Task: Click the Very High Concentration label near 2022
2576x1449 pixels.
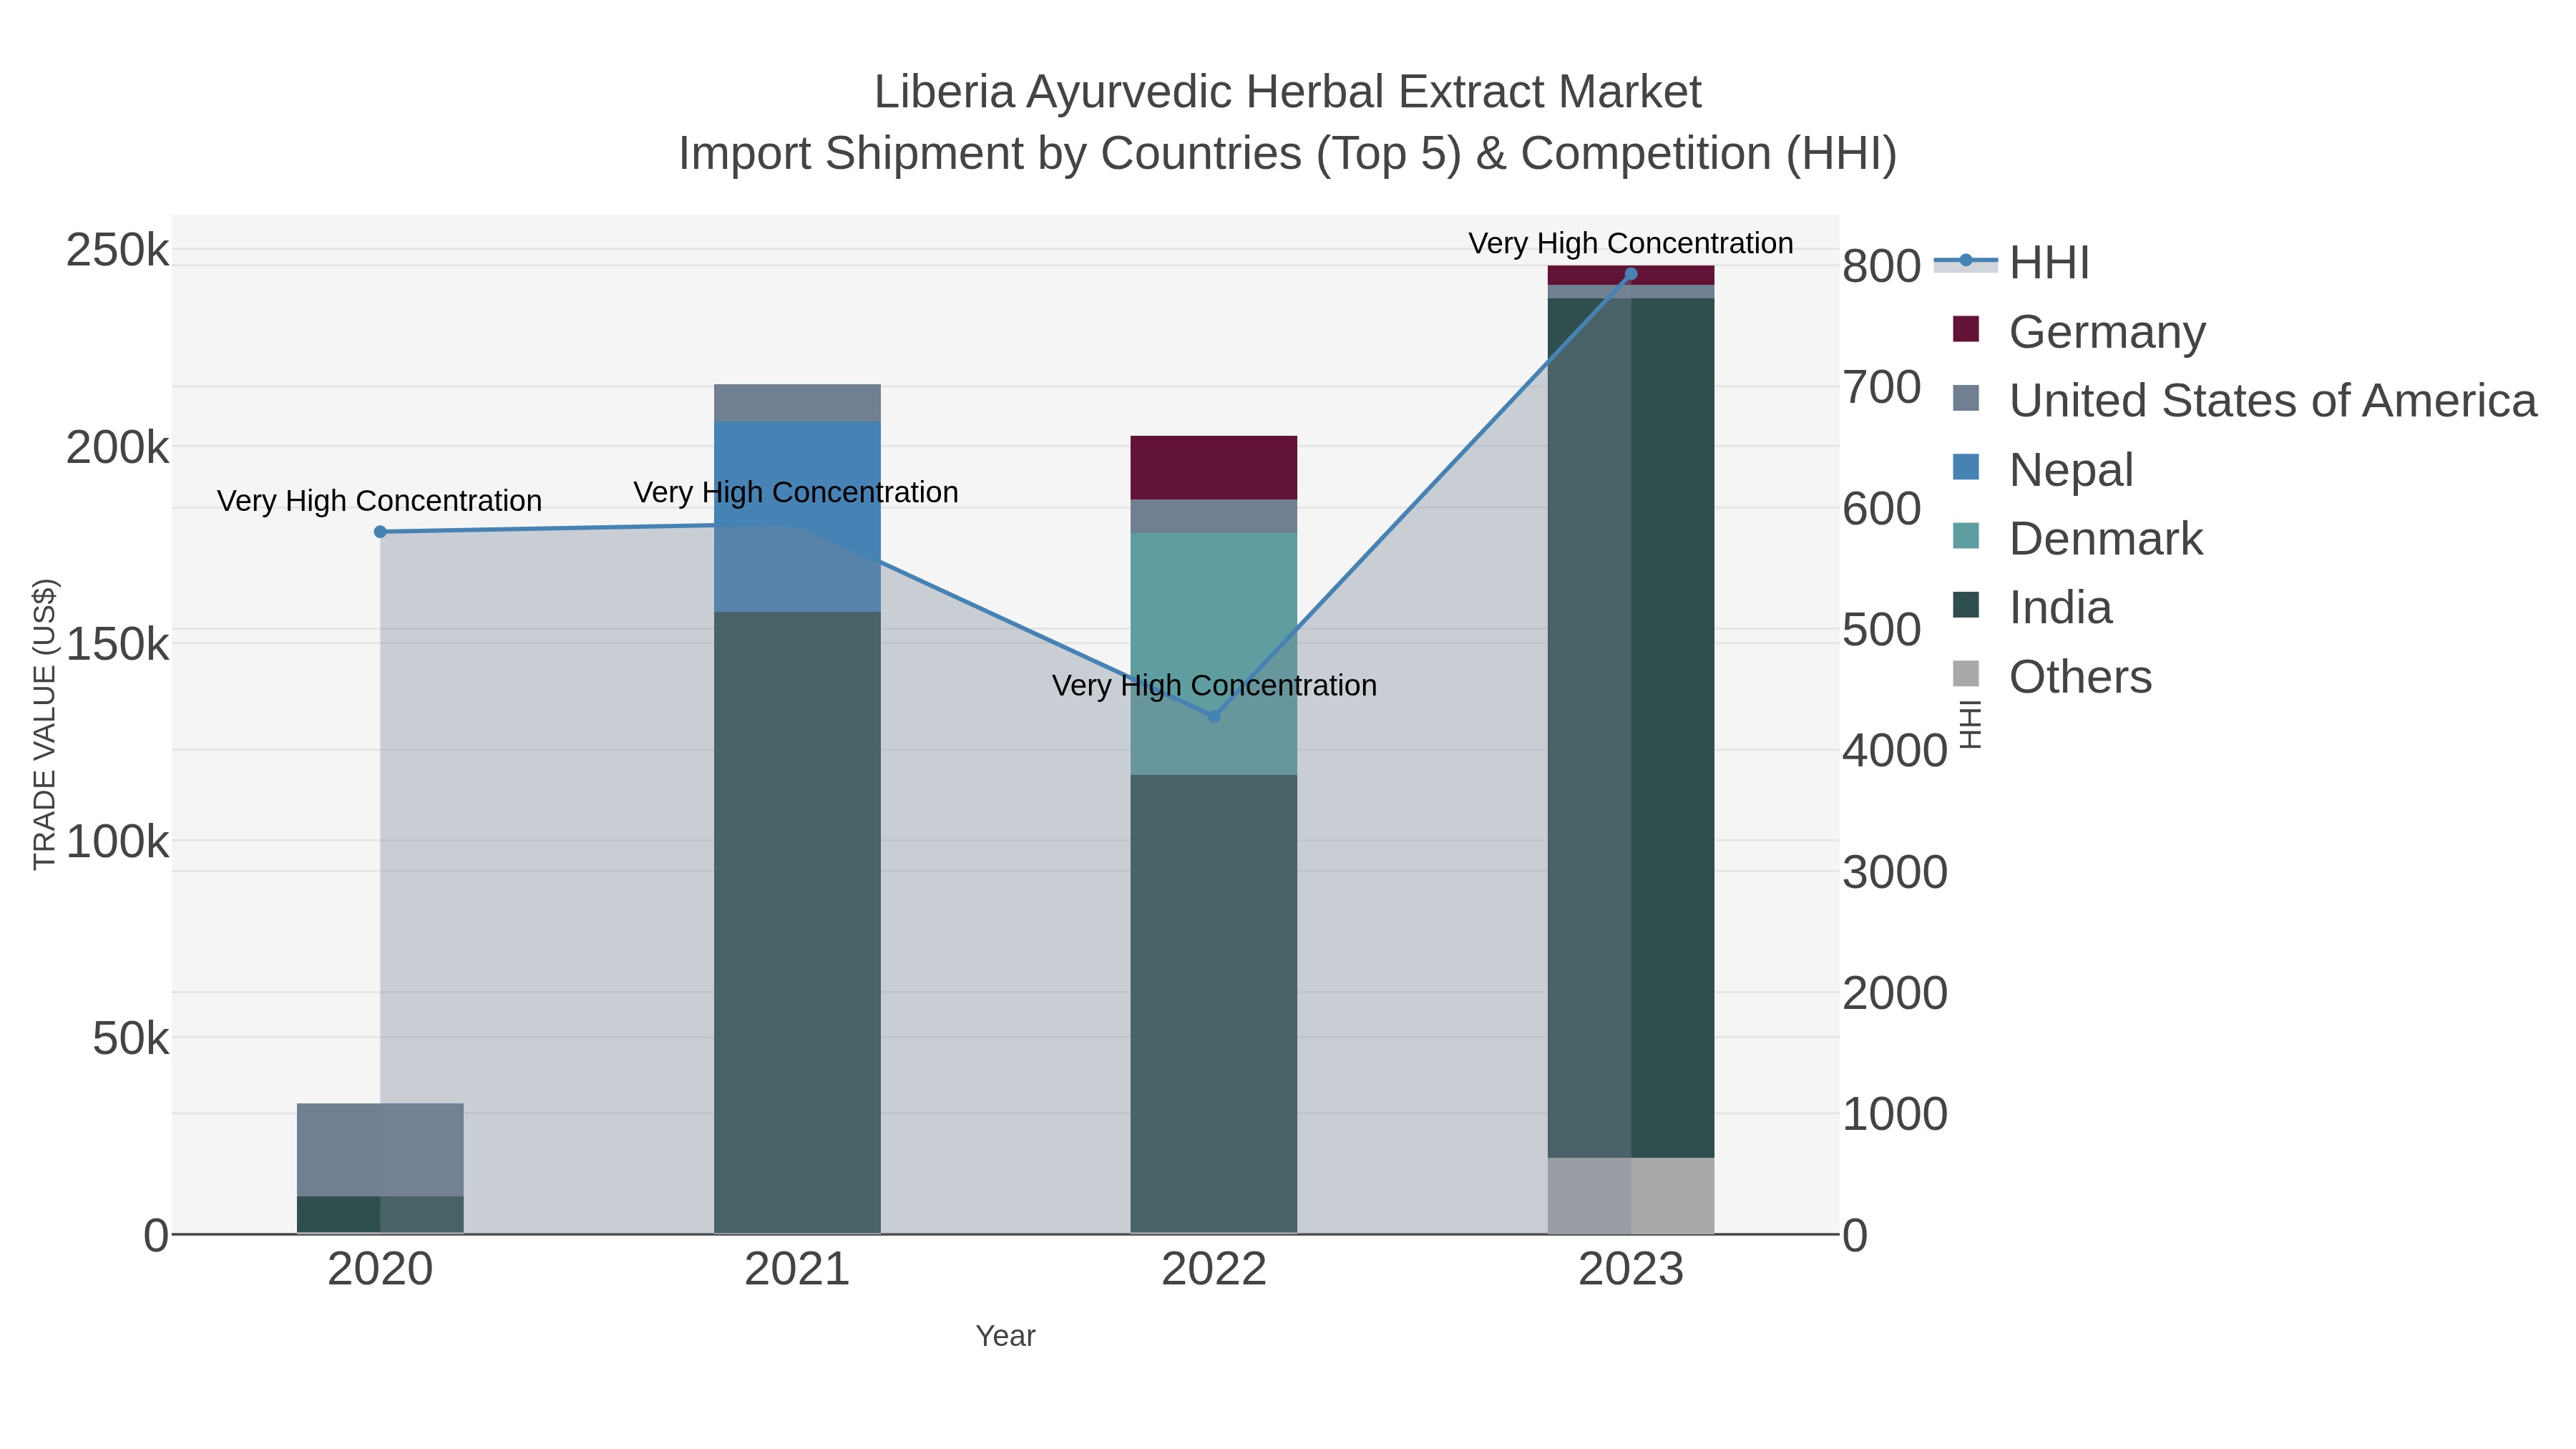Action: pos(1214,685)
